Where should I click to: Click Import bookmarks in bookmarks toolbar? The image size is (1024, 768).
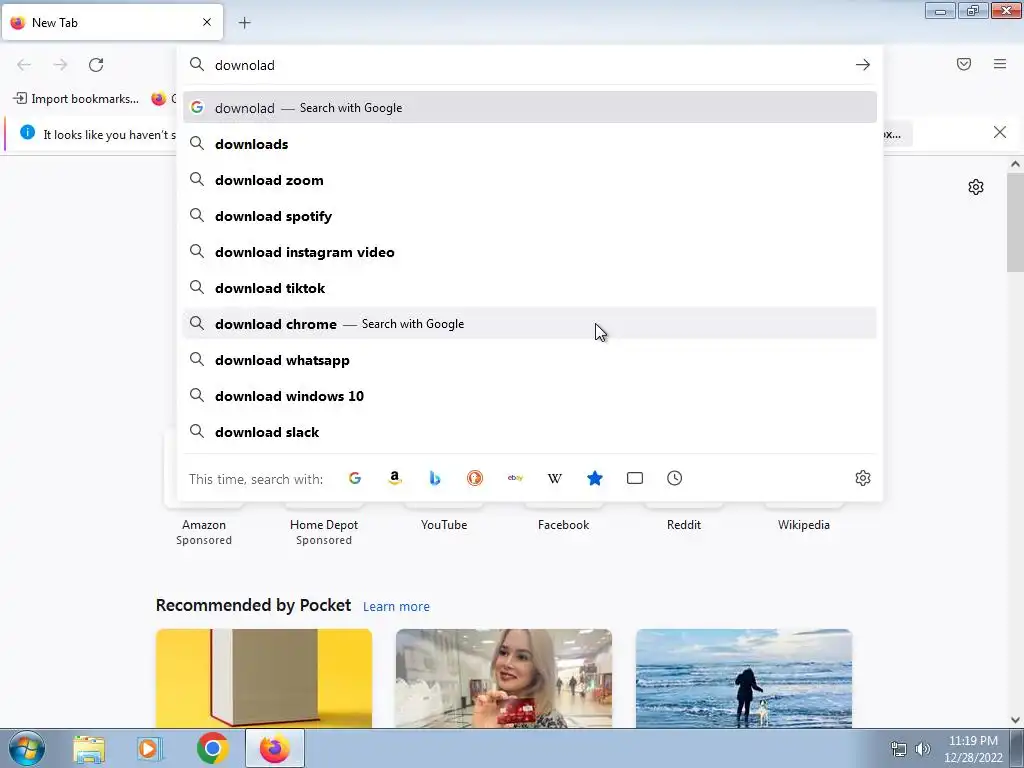coord(76,99)
